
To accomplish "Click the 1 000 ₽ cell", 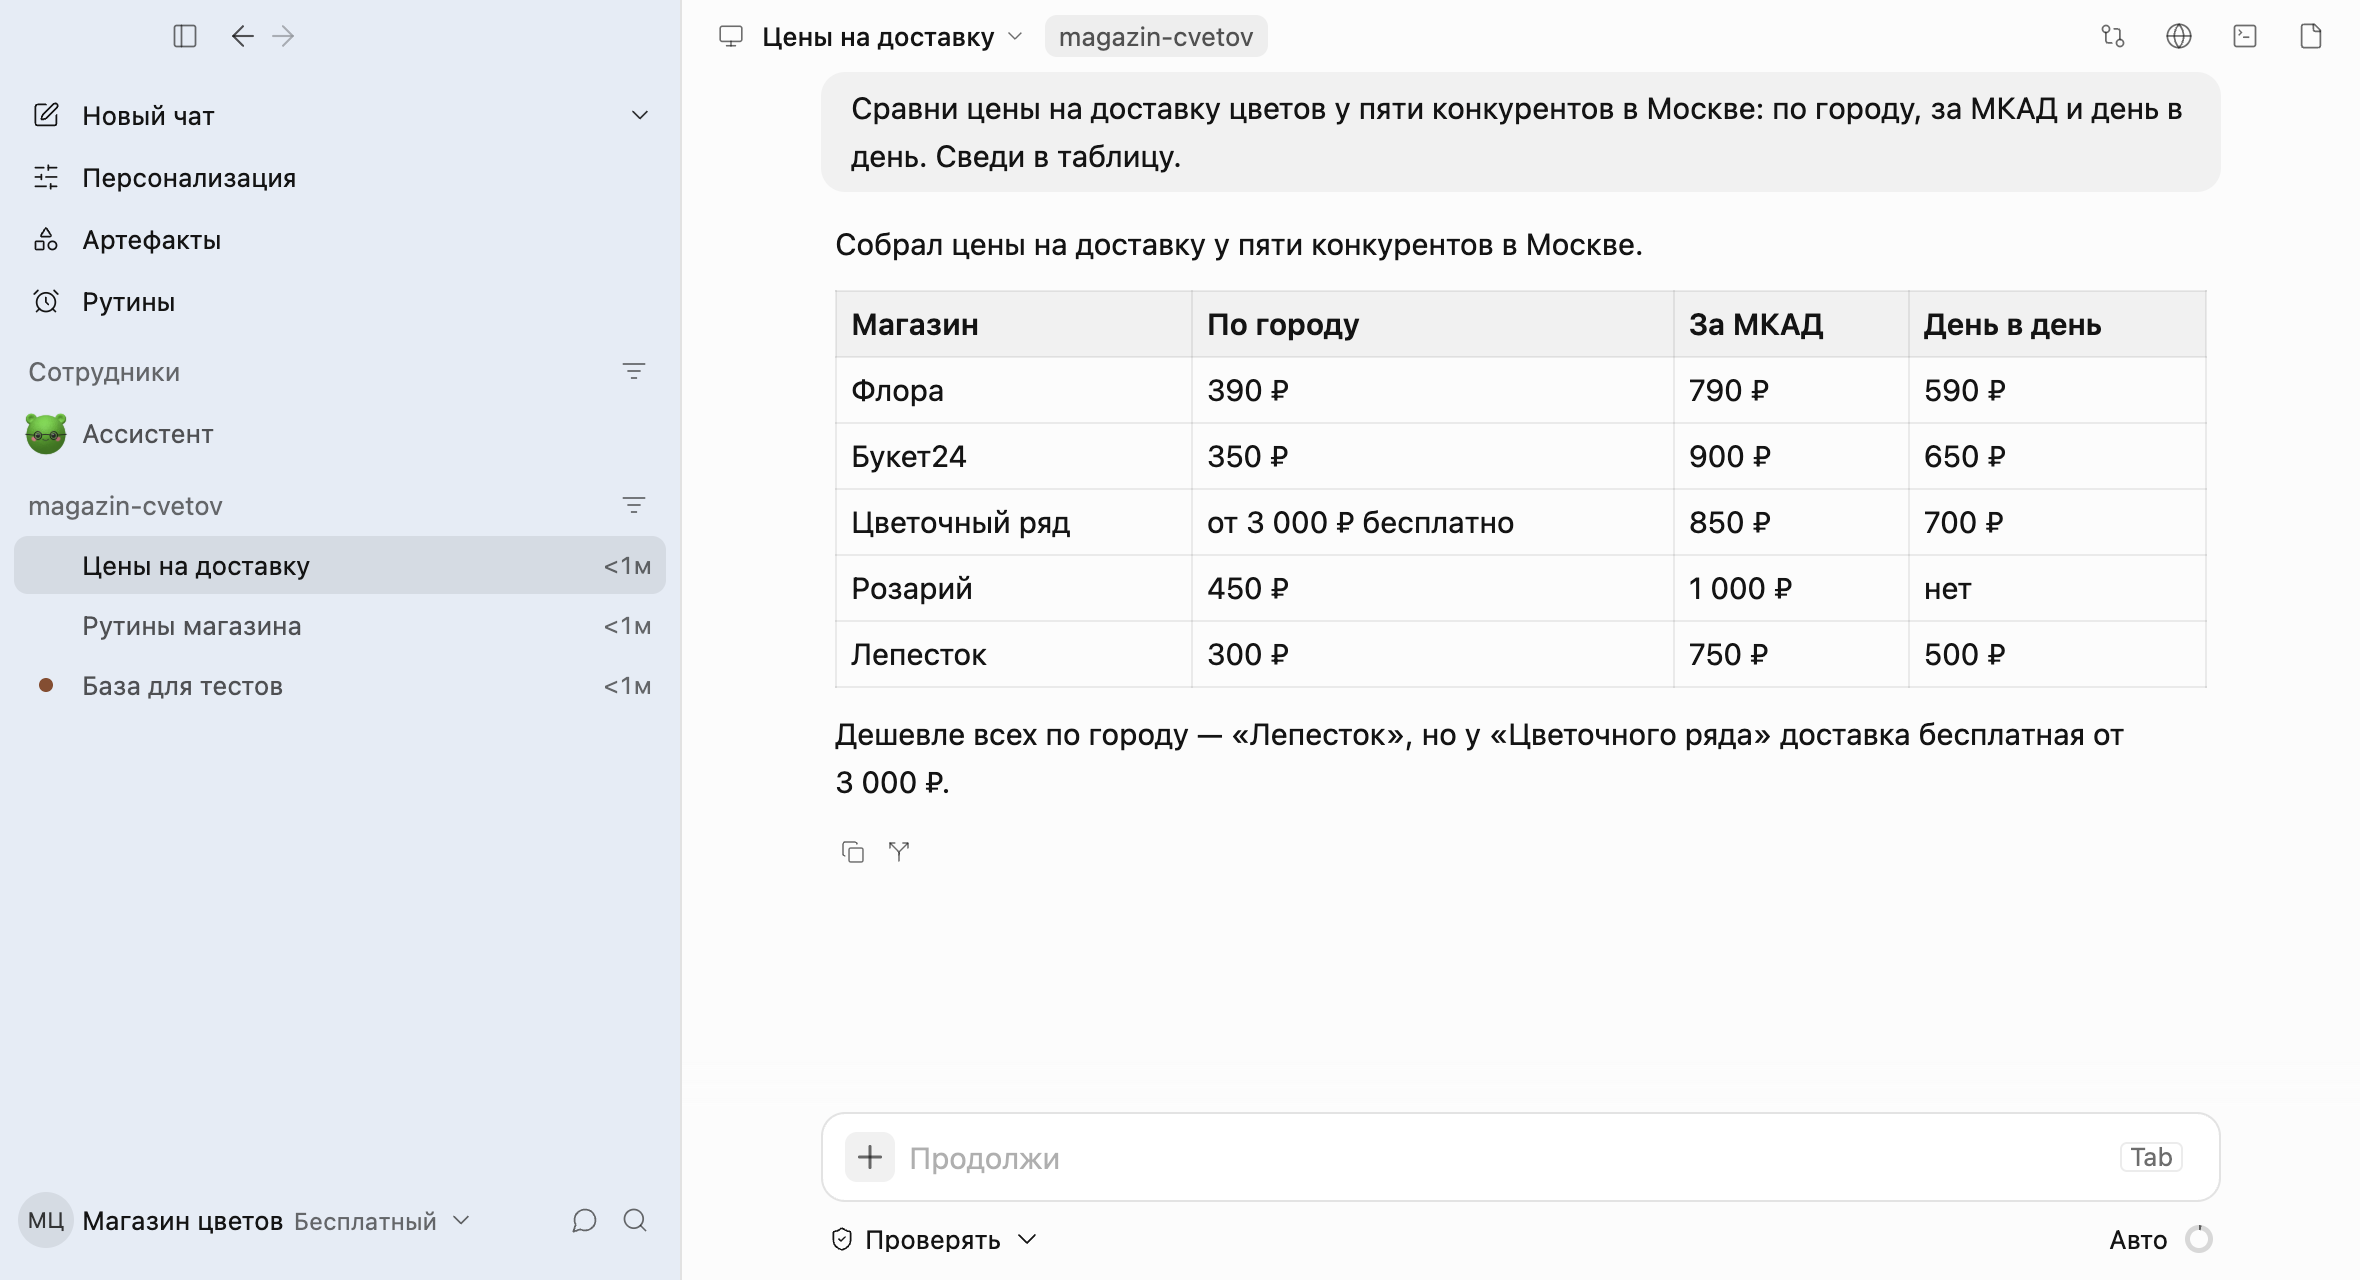I will click(x=1791, y=588).
